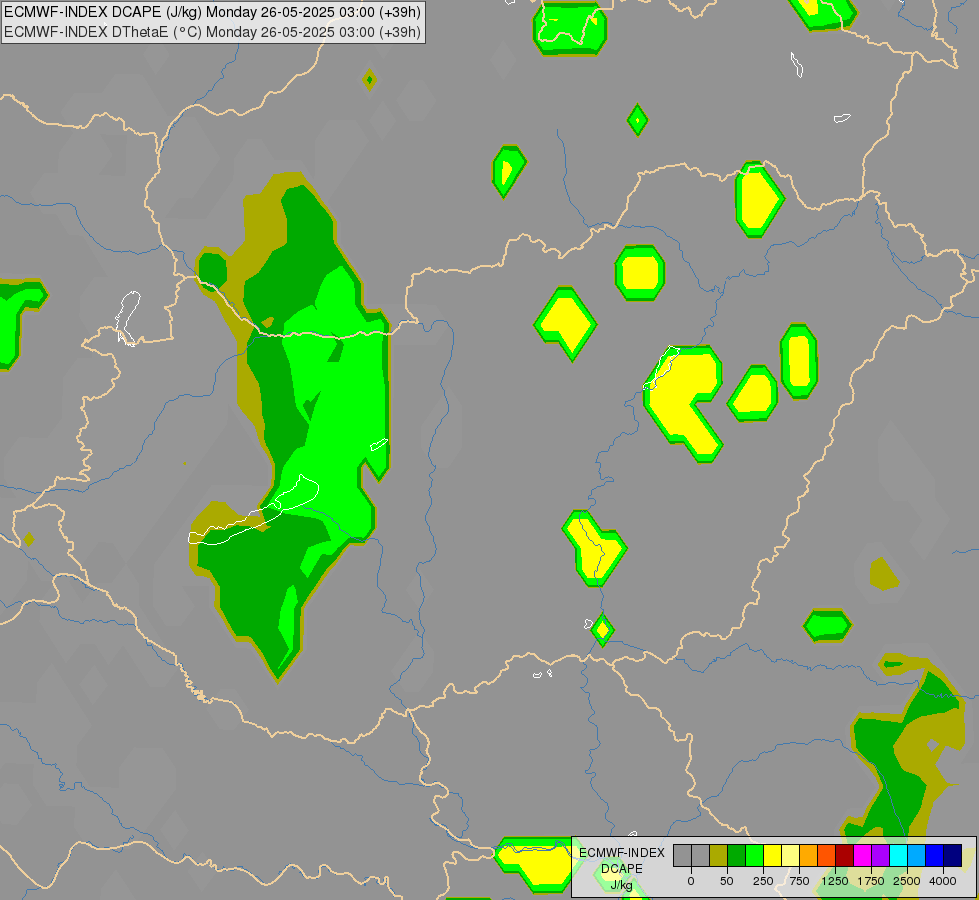
Task: Click the ECMWF-INDEX DCAPE (J/kg) title line
Action: point(212,12)
